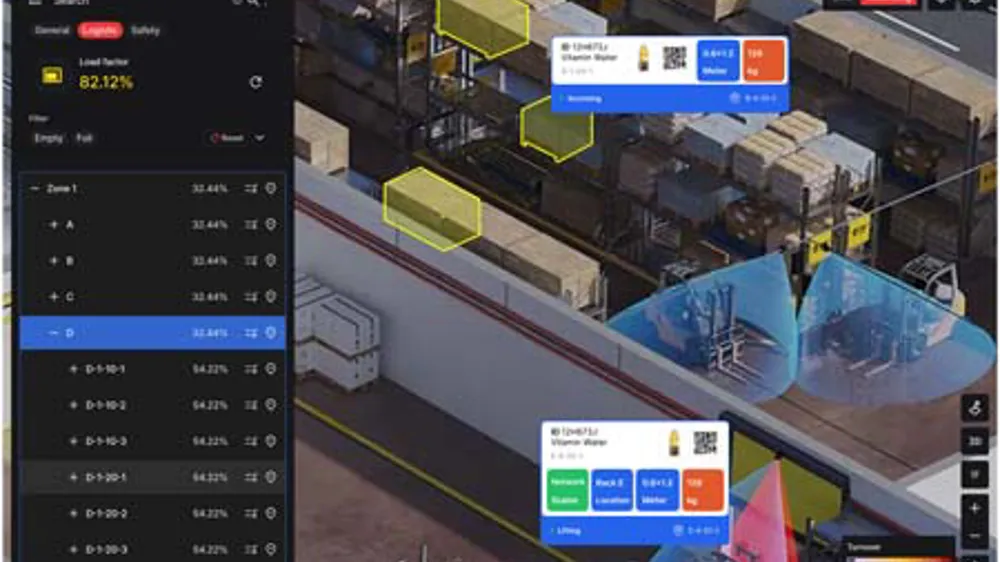Collapse the highlighted D row
Screen dimensions: 1000x562
point(54,333)
